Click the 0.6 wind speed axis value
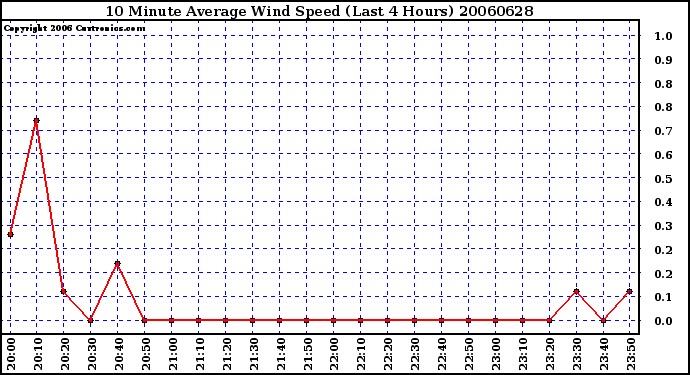 [663, 155]
